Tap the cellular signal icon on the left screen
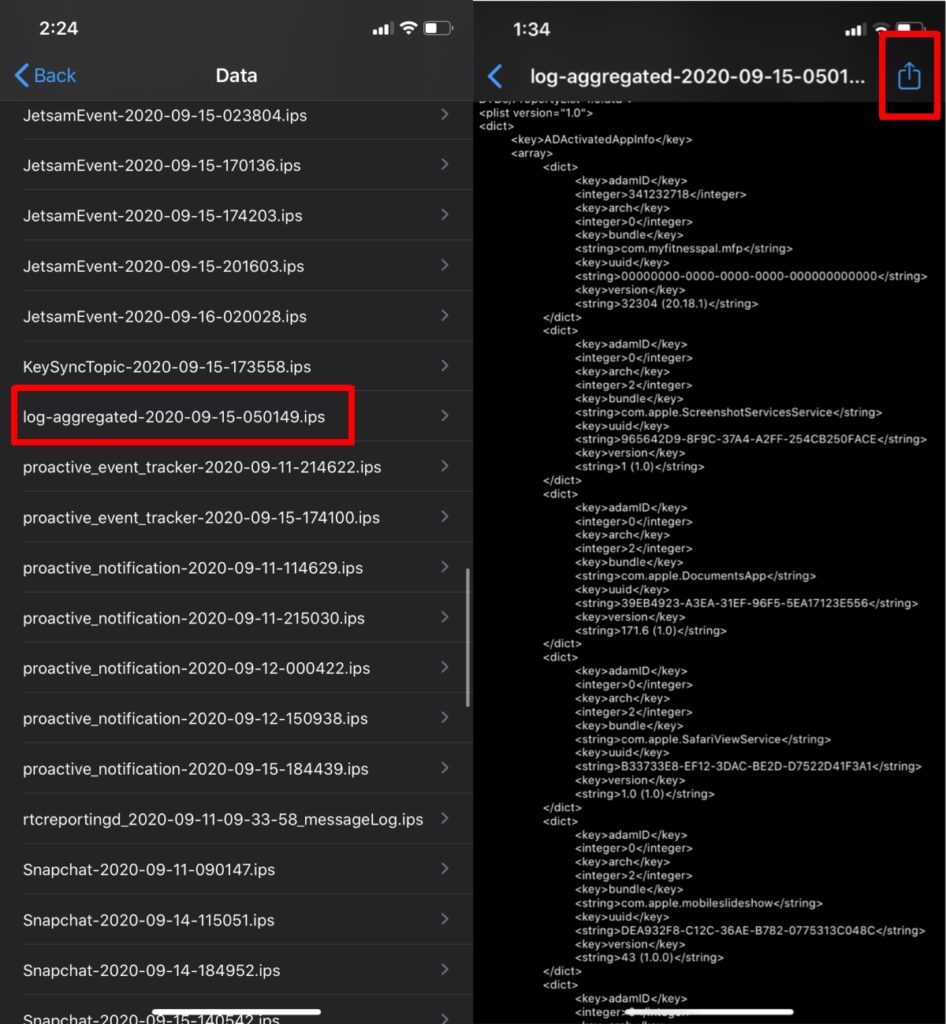 tap(383, 29)
